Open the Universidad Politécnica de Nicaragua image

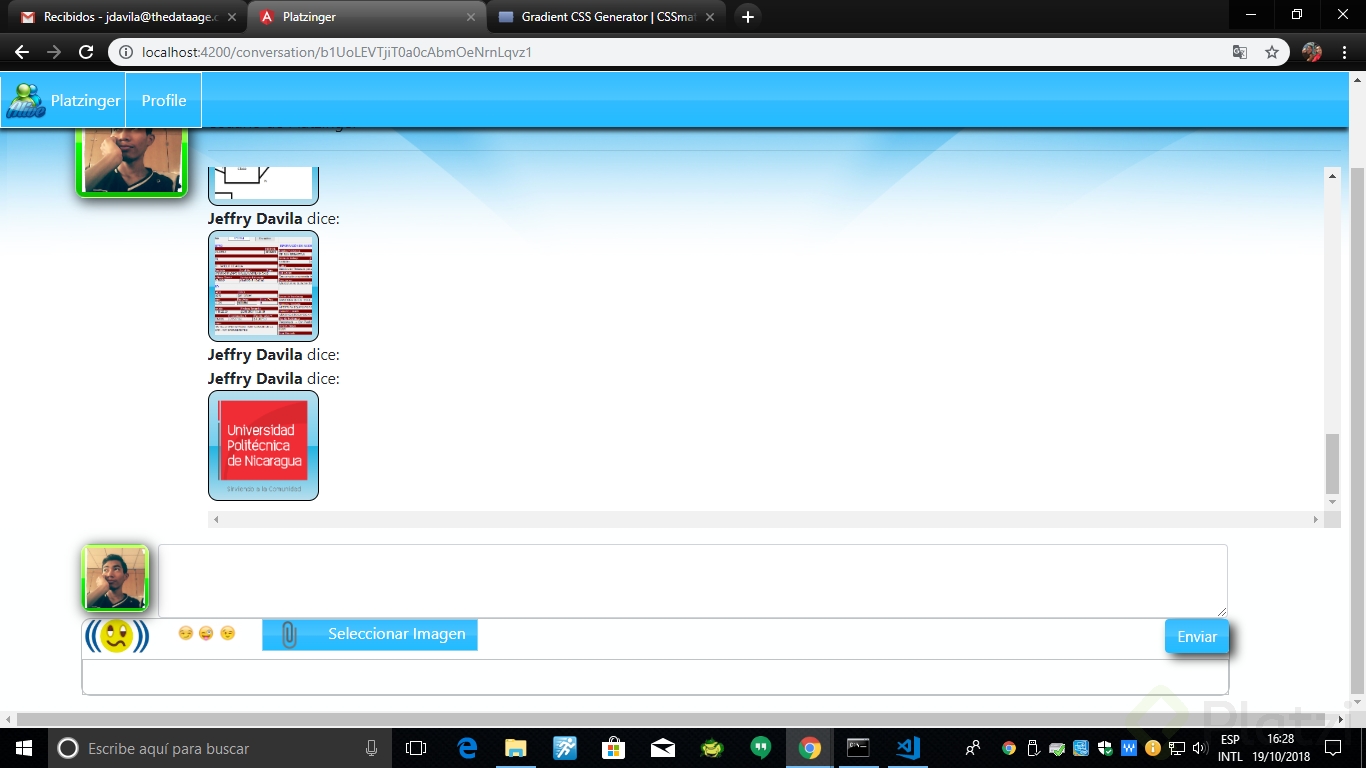263,445
